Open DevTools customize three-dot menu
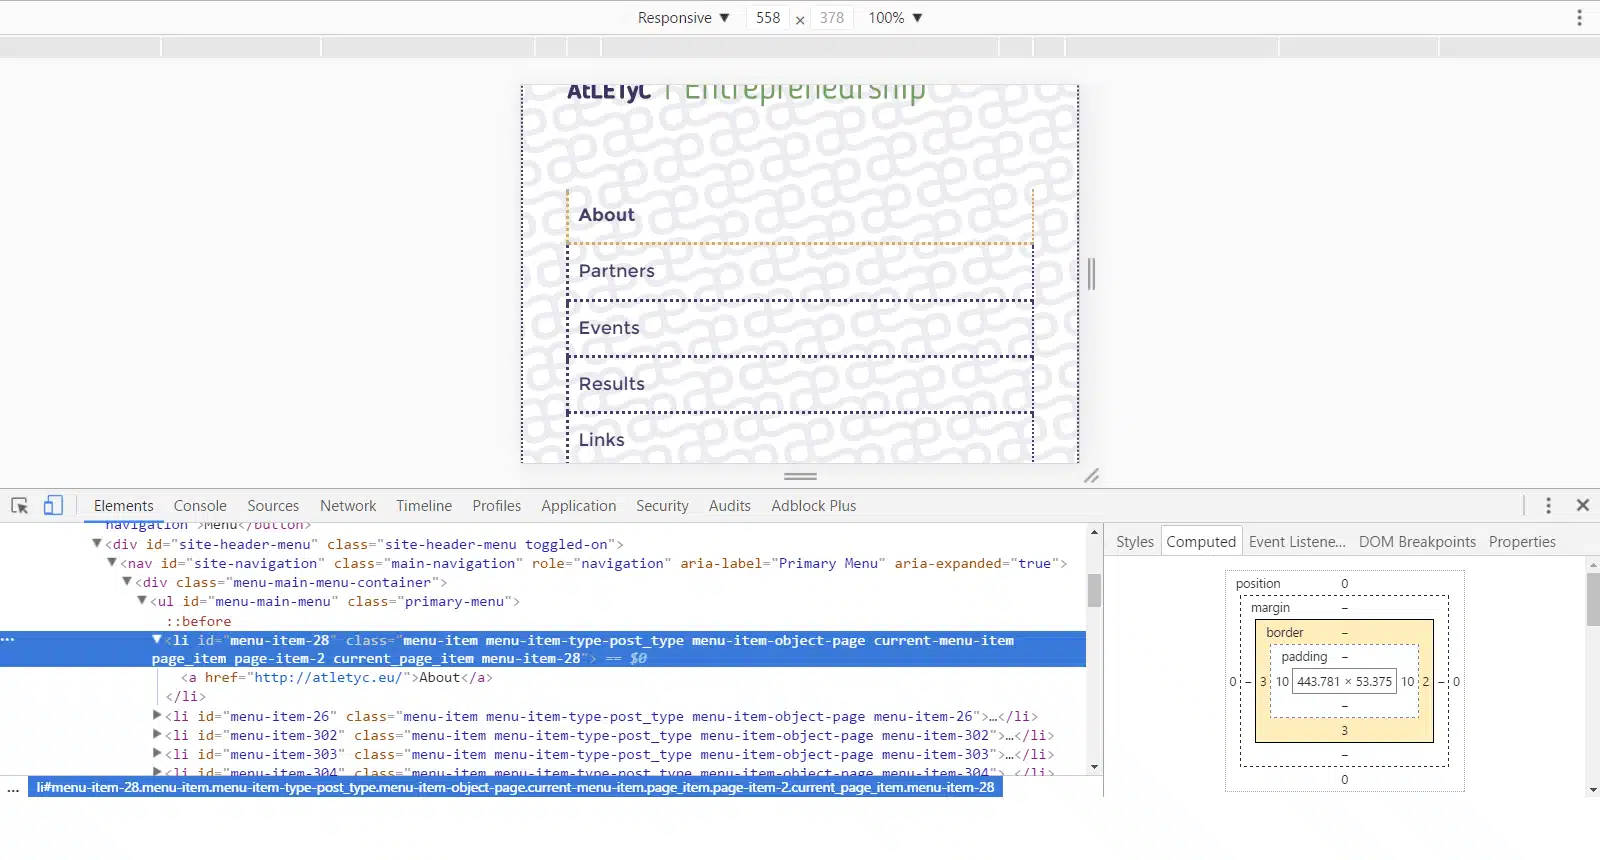 click(1548, 506)
